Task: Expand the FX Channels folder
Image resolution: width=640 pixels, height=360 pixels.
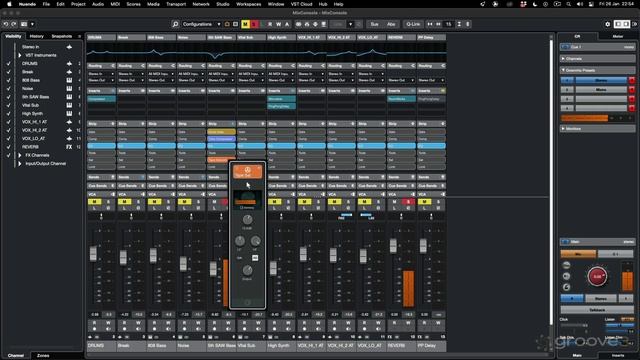Action: [20, 155]
